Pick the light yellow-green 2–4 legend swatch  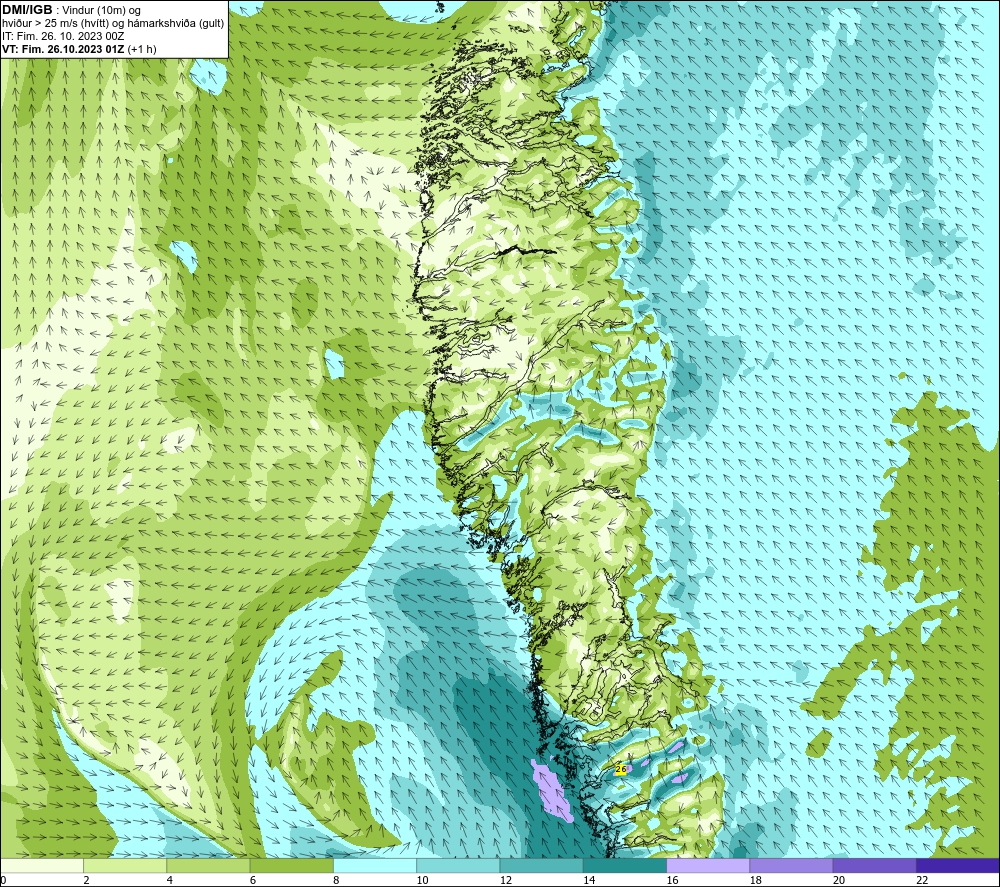tap(125, 865)
